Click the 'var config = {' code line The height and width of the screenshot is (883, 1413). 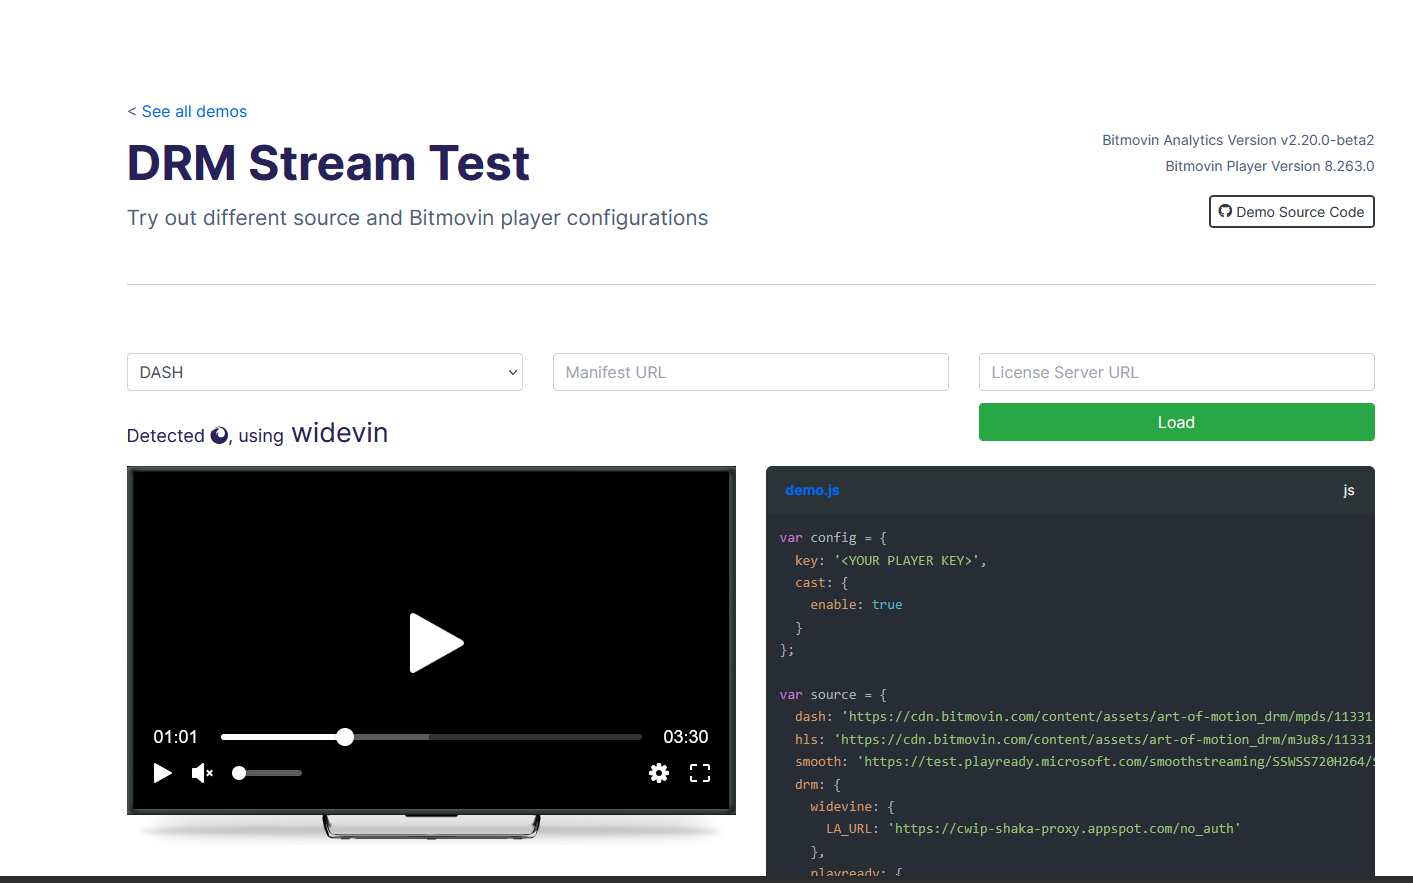833,538
